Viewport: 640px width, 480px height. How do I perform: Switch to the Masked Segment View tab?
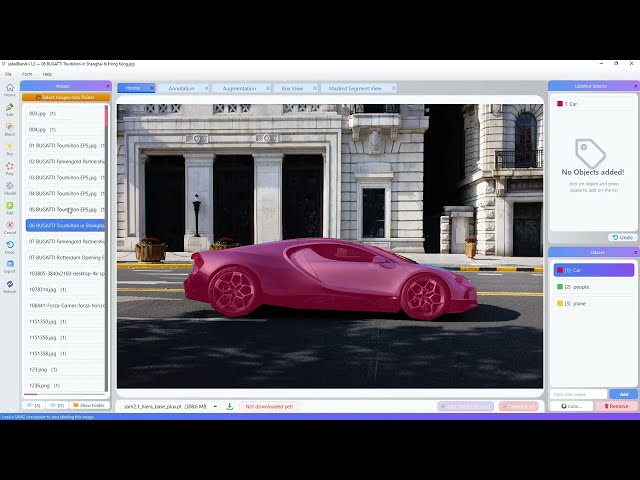(355, 88)
